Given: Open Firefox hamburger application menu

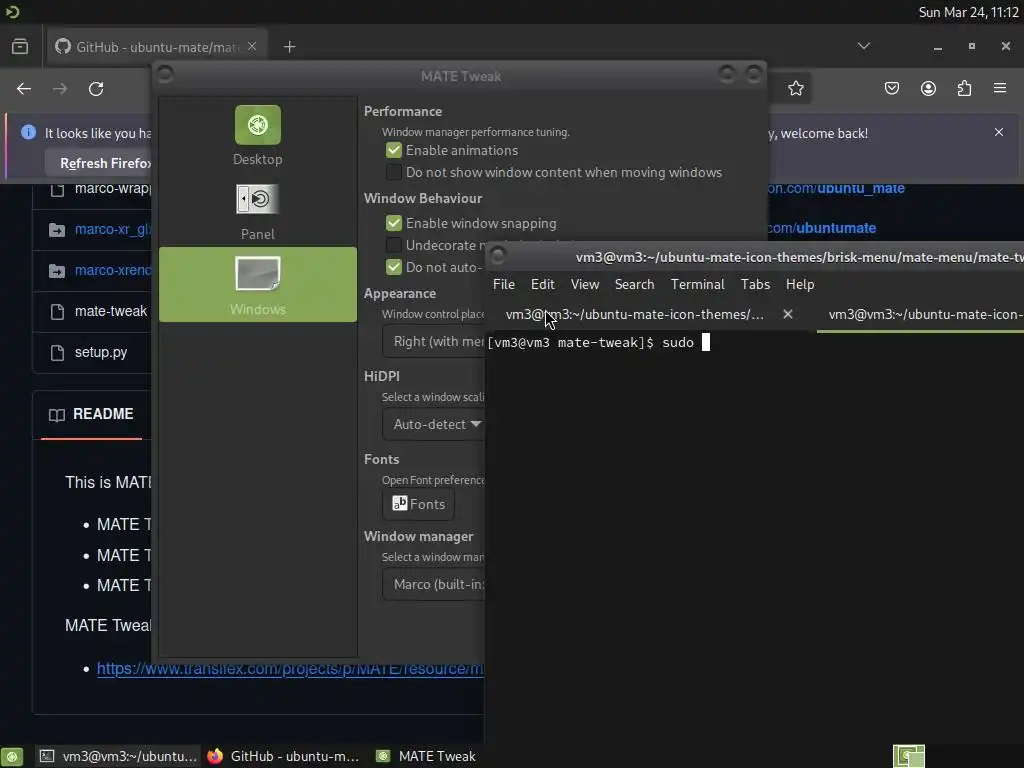Looking at the screenshot, I should pyautogui.click(x=1000, y=88).
